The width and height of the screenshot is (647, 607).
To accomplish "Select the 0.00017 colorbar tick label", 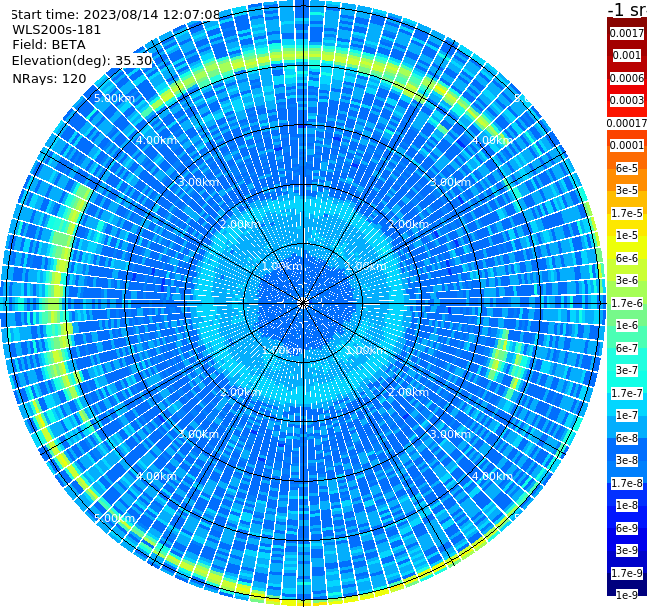I will tap(627, 123).
